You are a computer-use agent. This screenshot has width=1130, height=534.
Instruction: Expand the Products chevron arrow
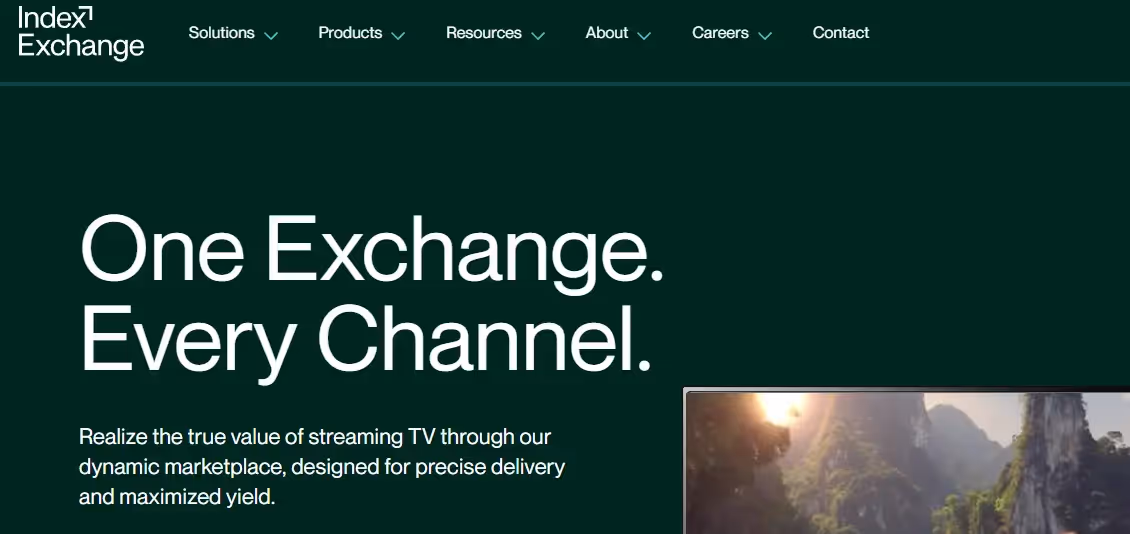tap(398, 35)
